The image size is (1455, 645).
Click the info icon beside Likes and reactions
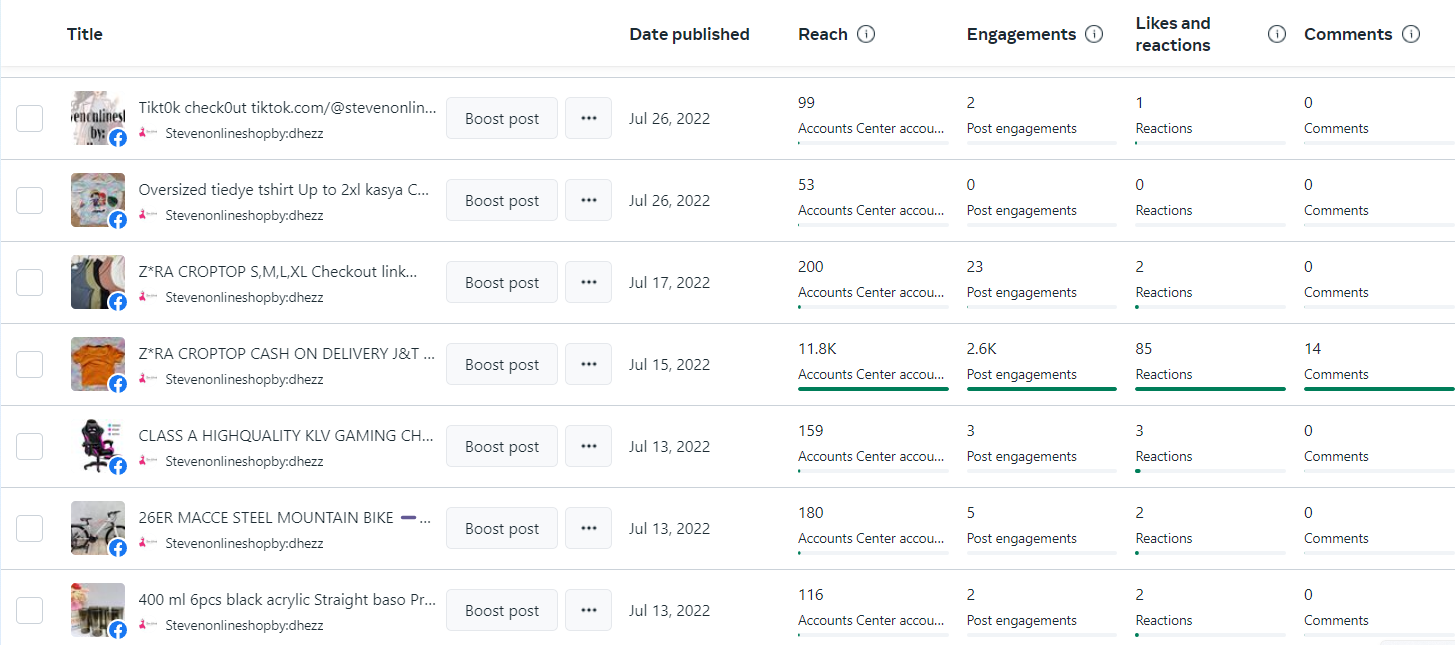pyautogui.click(x=1277, y=34)
